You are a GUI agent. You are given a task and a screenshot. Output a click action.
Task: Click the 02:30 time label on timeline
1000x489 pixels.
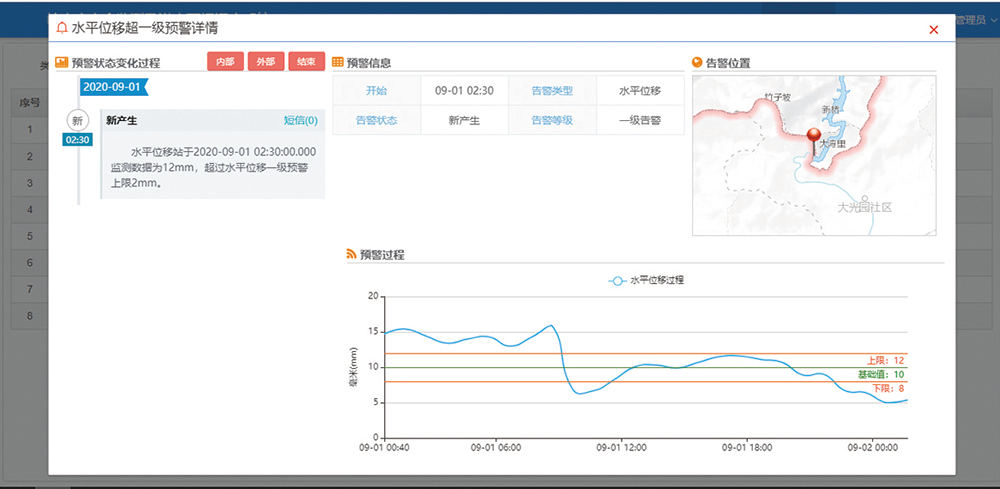click(78, 140)
